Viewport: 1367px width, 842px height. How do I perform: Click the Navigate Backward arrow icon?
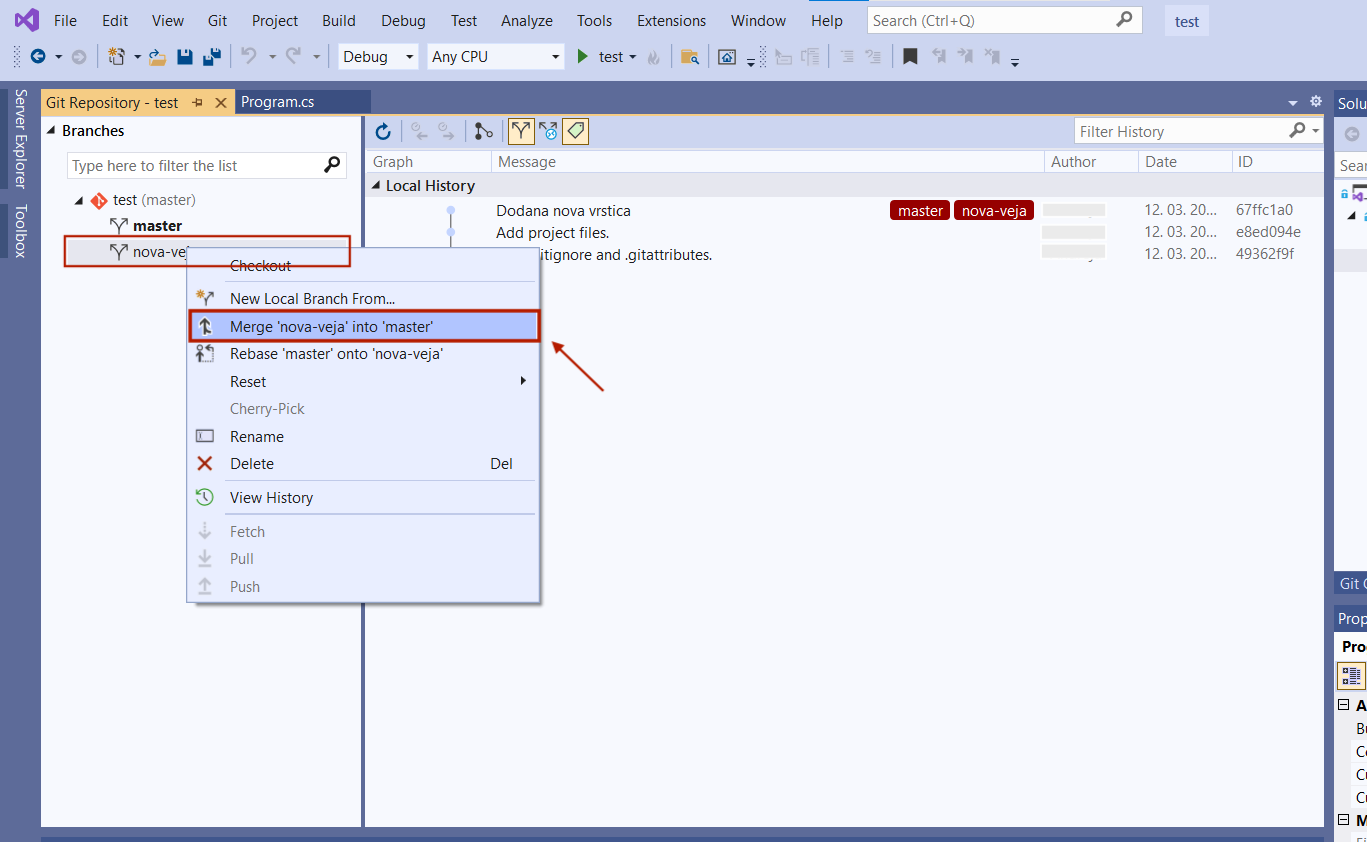click(38, 57)
